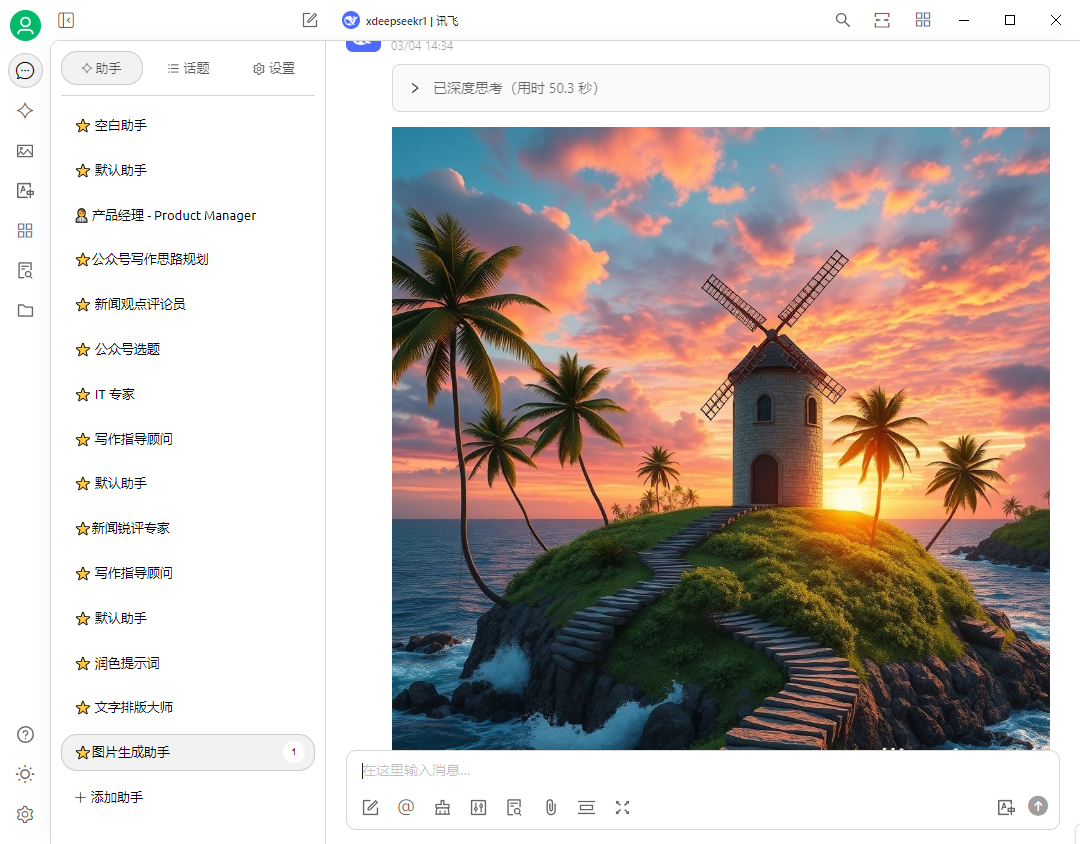Collapse the assistants sidebar panel
The image size is (1080, 844).
point(66,20)
